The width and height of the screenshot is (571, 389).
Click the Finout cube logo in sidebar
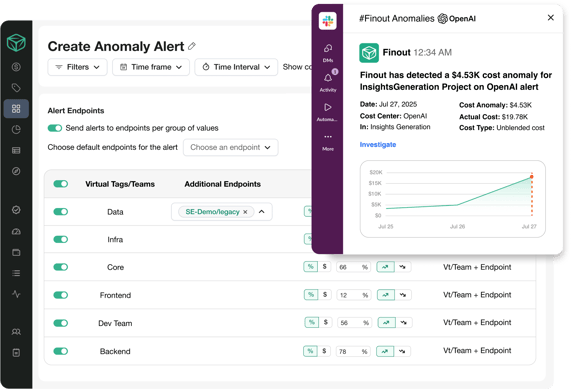point(16,43)
